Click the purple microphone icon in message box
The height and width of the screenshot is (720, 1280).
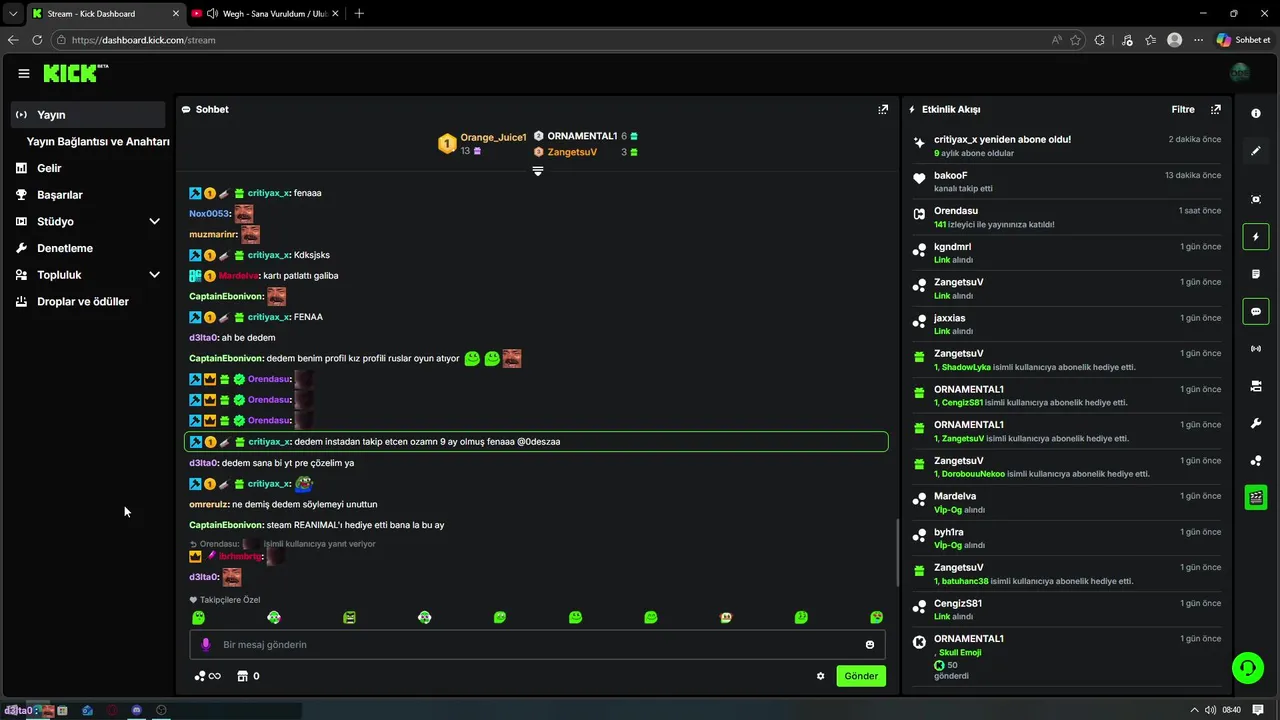(206, 645)
